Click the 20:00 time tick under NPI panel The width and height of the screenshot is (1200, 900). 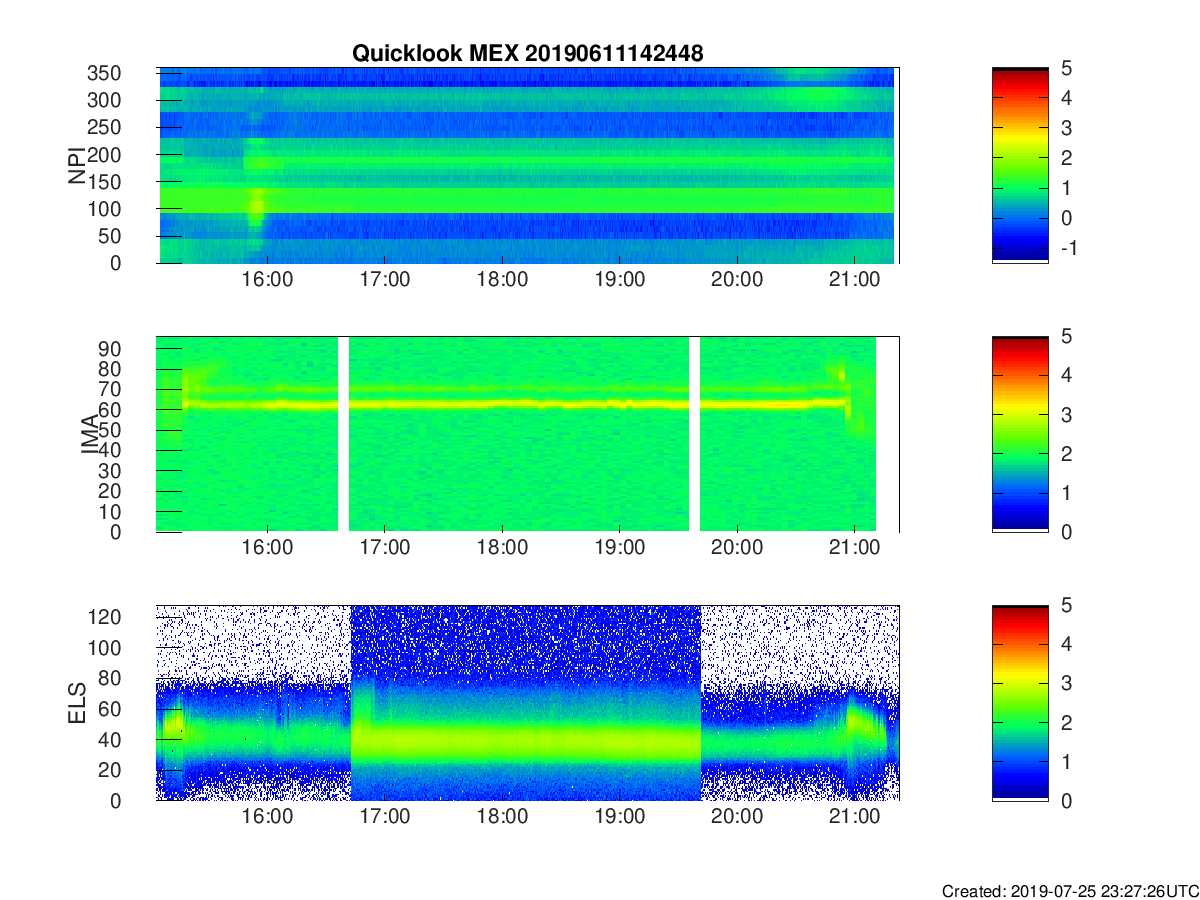pyautogui.click(x=737, y=280)
